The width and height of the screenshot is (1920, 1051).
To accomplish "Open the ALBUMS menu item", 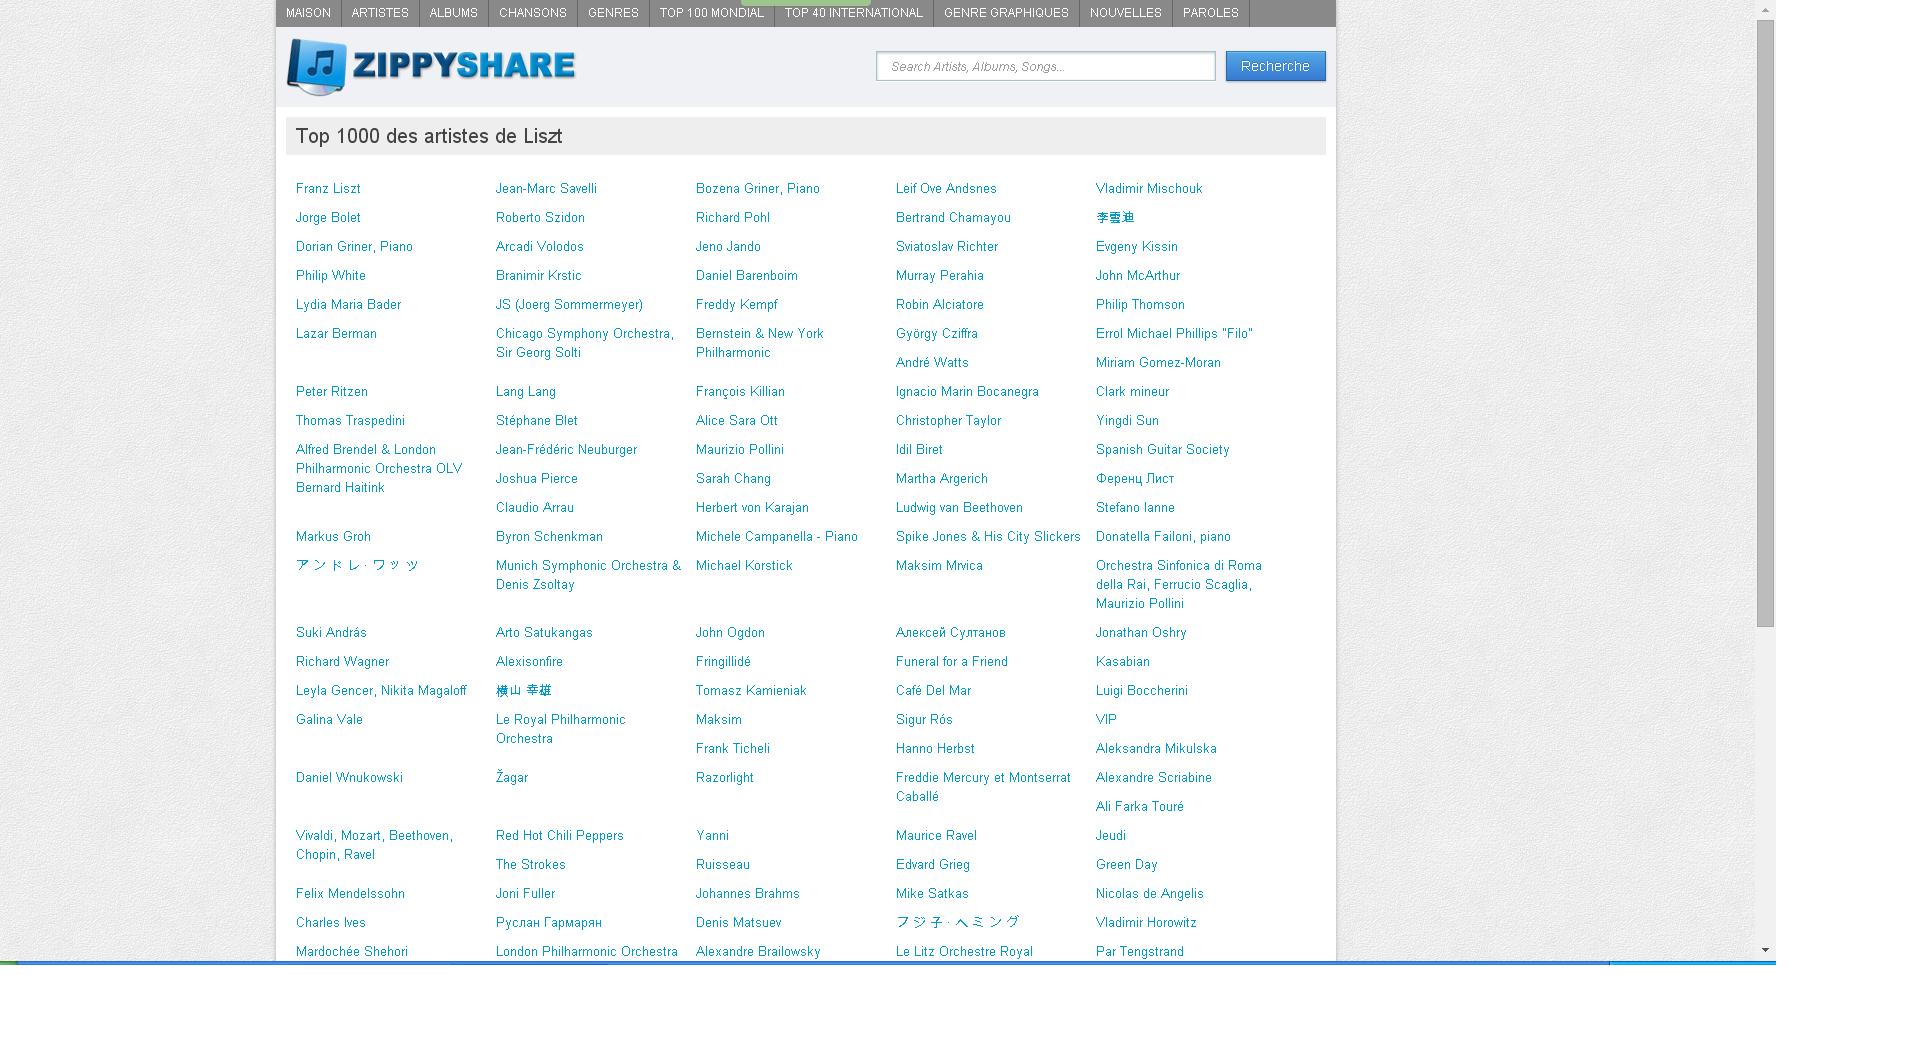I will 454,13.
